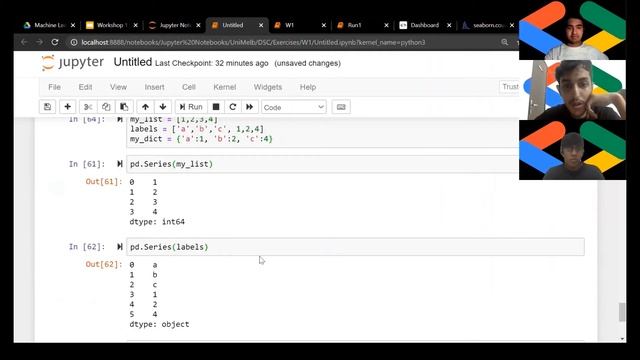
Task: Save notebook with the floppy disk icon
Action: (x=47, y=107)
